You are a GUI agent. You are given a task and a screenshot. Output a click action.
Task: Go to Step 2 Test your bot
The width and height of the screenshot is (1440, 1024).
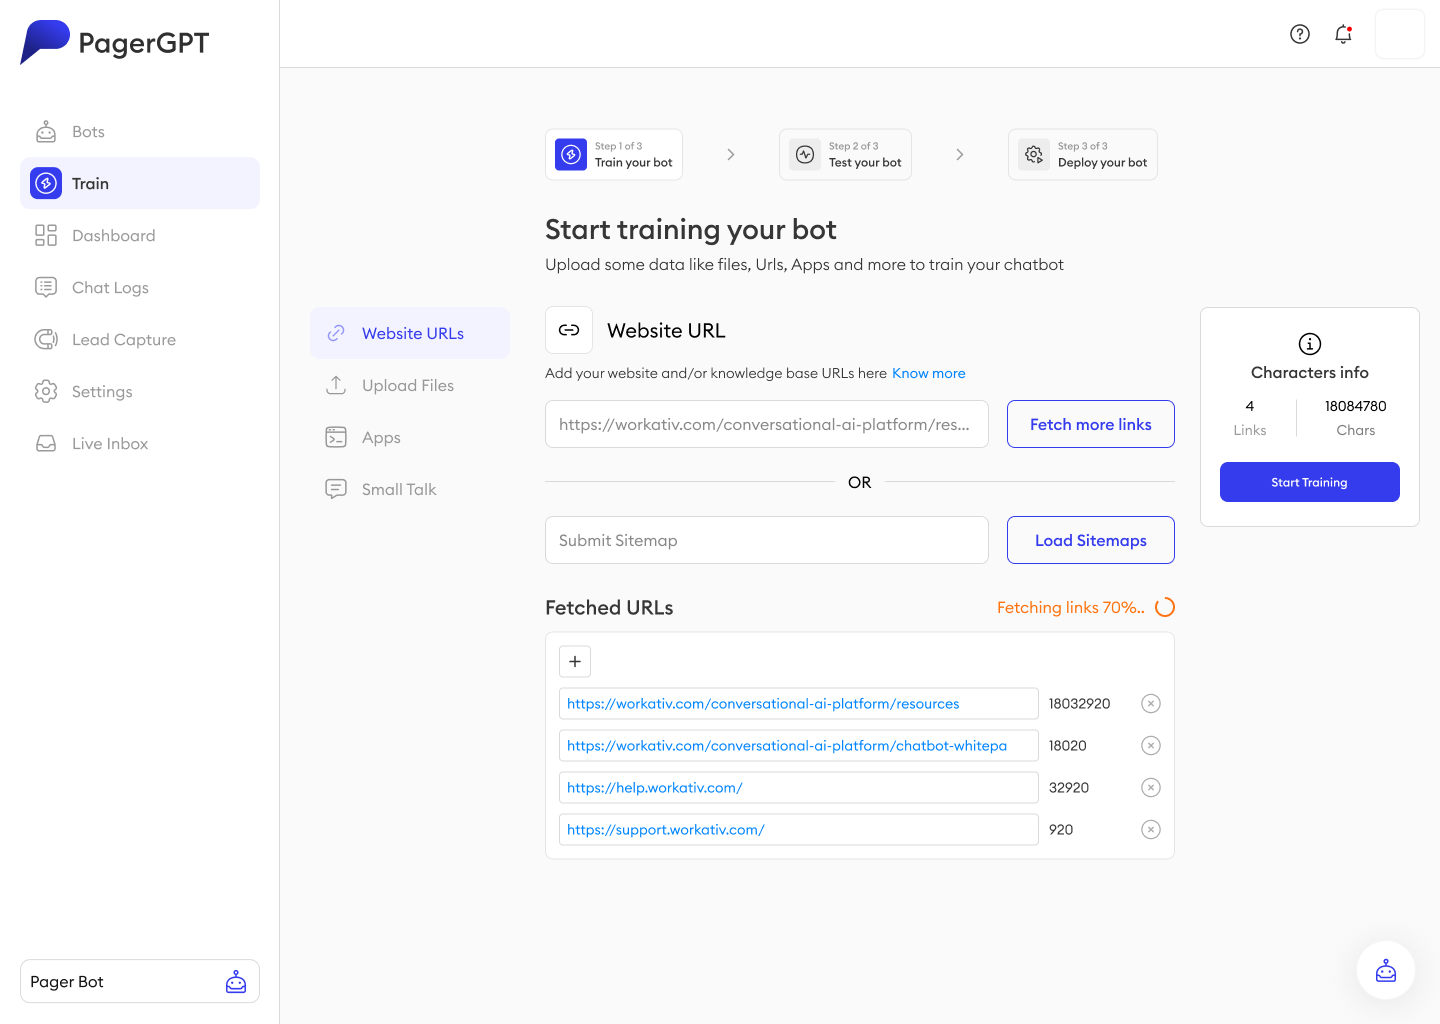(x=845, y=154)
